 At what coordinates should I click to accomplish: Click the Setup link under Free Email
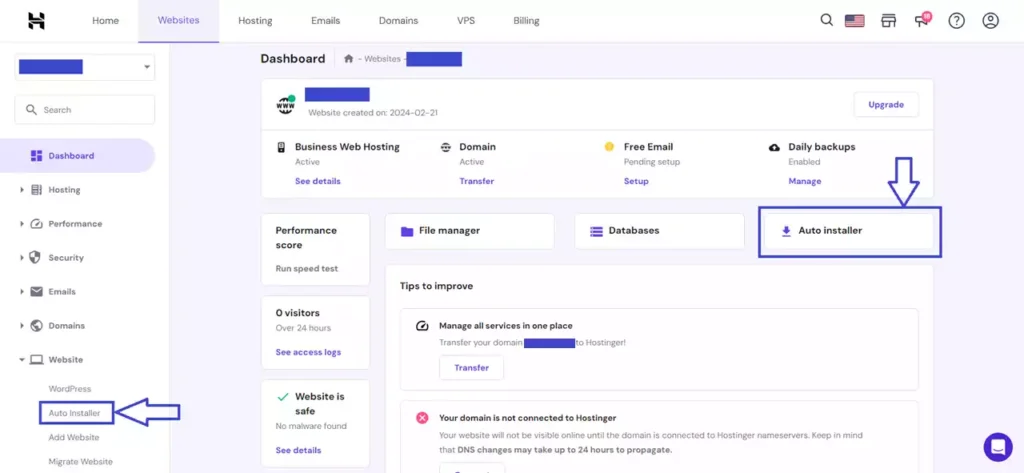[x=636, y=181]
